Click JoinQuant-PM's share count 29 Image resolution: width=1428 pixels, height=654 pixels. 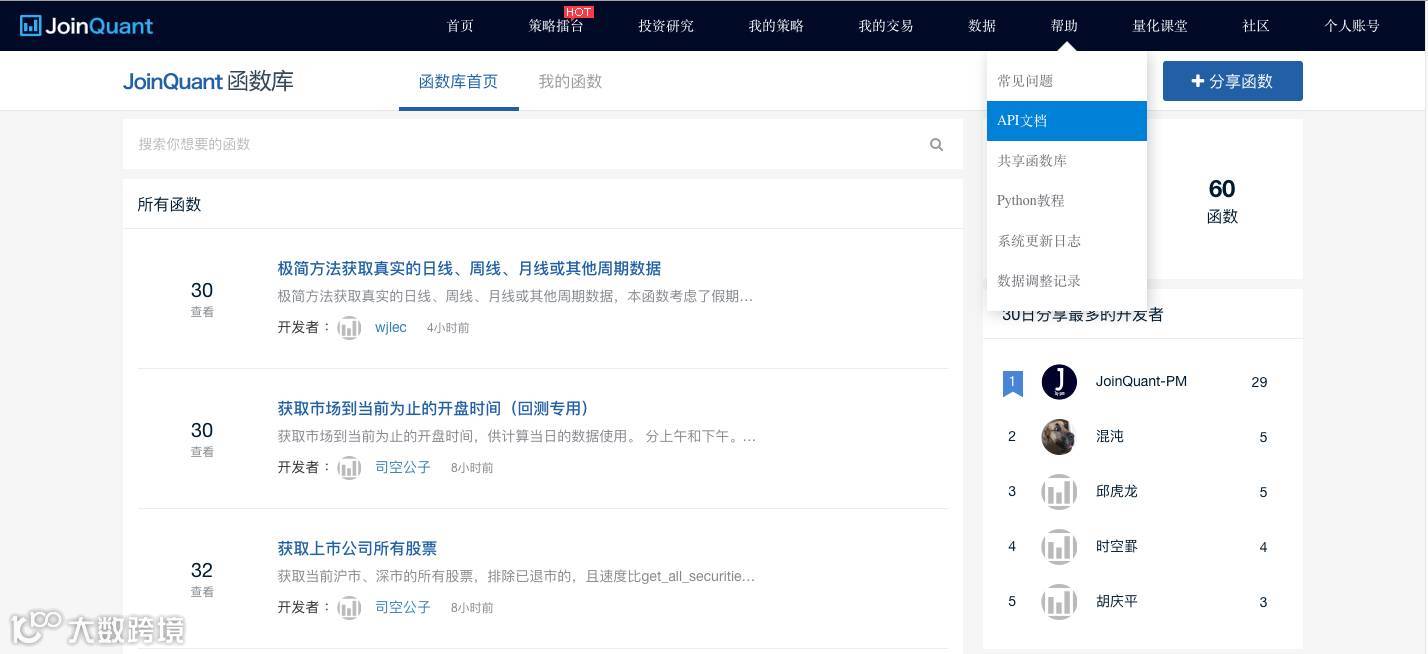[x=1259, y=383]
